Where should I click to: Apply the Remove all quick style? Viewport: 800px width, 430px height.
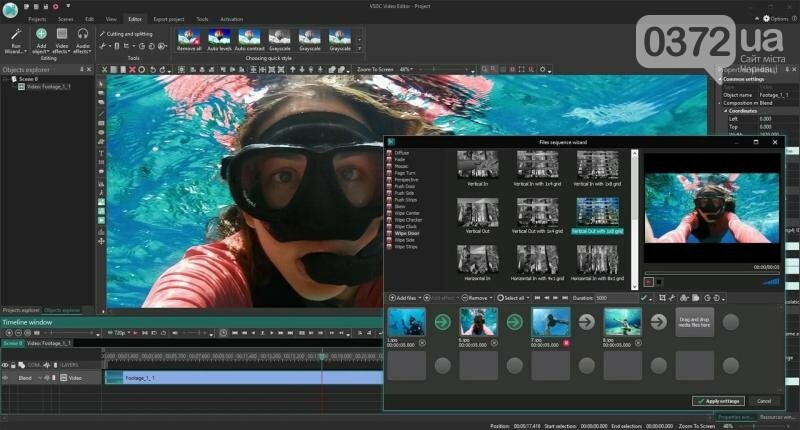[189, 40]
